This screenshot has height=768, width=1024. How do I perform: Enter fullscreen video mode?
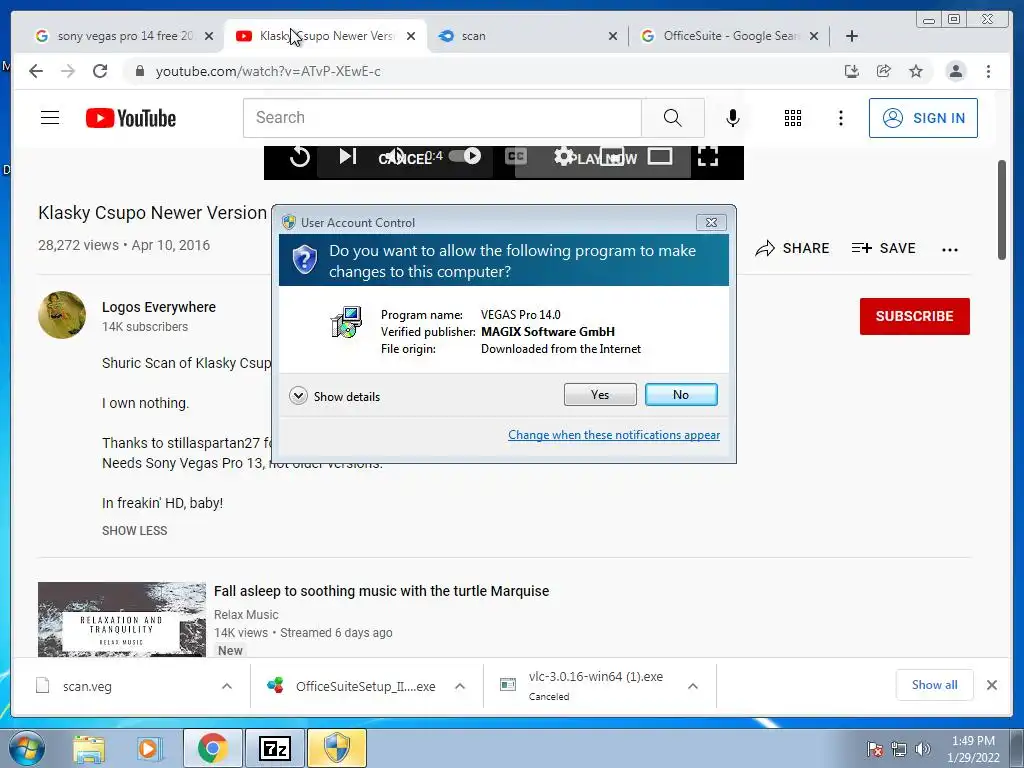click(708, 156)
